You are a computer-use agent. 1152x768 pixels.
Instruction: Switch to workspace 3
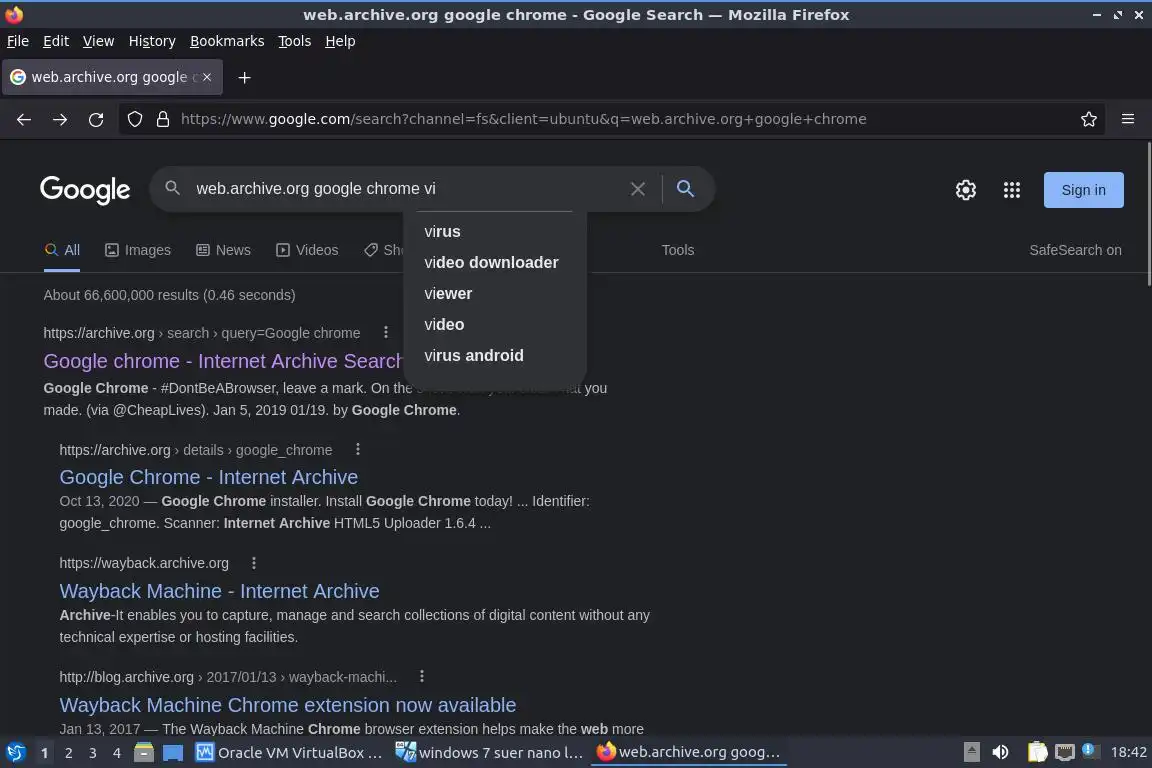tap(93, 753)
